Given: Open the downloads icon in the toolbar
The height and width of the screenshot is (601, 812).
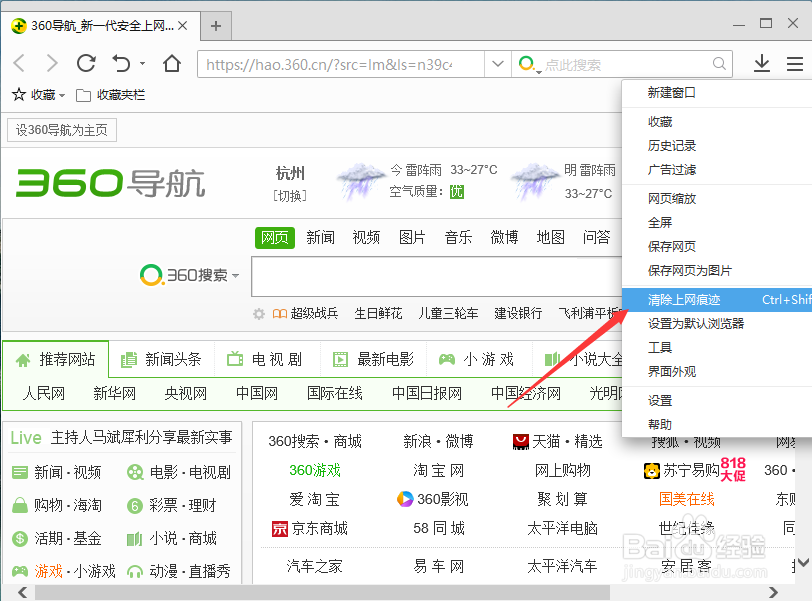Looking at the screenshot, I should [761, 64].
